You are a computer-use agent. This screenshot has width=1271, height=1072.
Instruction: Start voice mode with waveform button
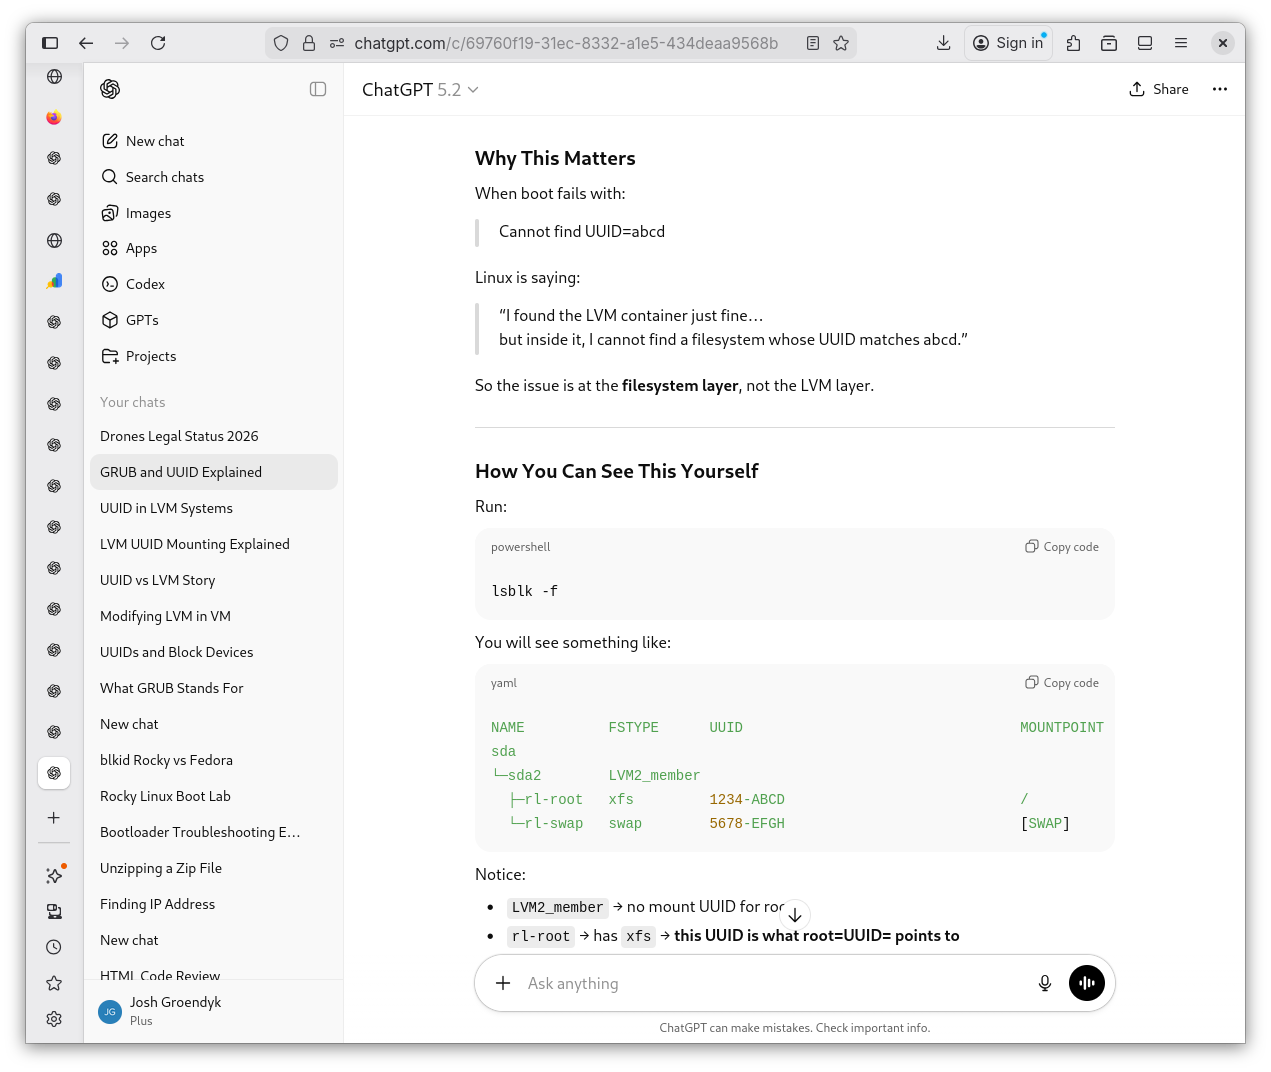[1087, 983]
